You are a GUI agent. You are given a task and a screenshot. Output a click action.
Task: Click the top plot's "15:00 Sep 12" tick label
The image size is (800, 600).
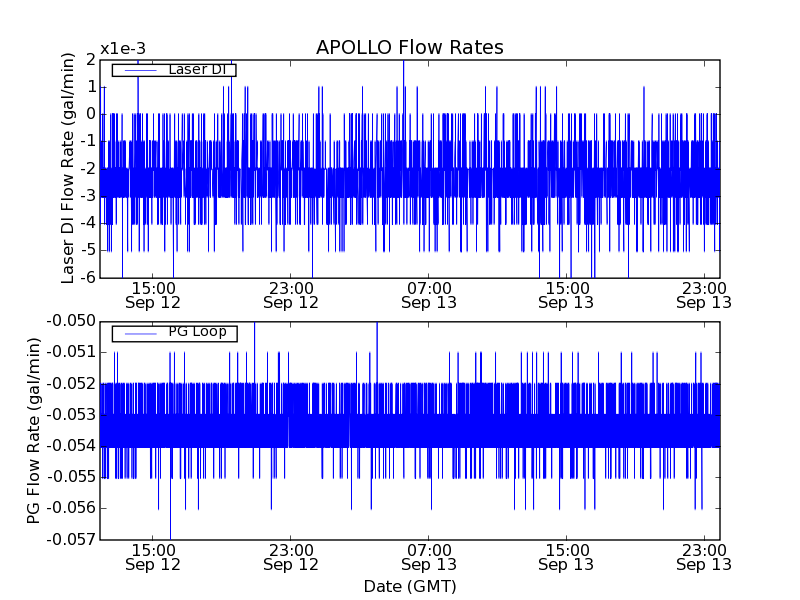(153, 294)
